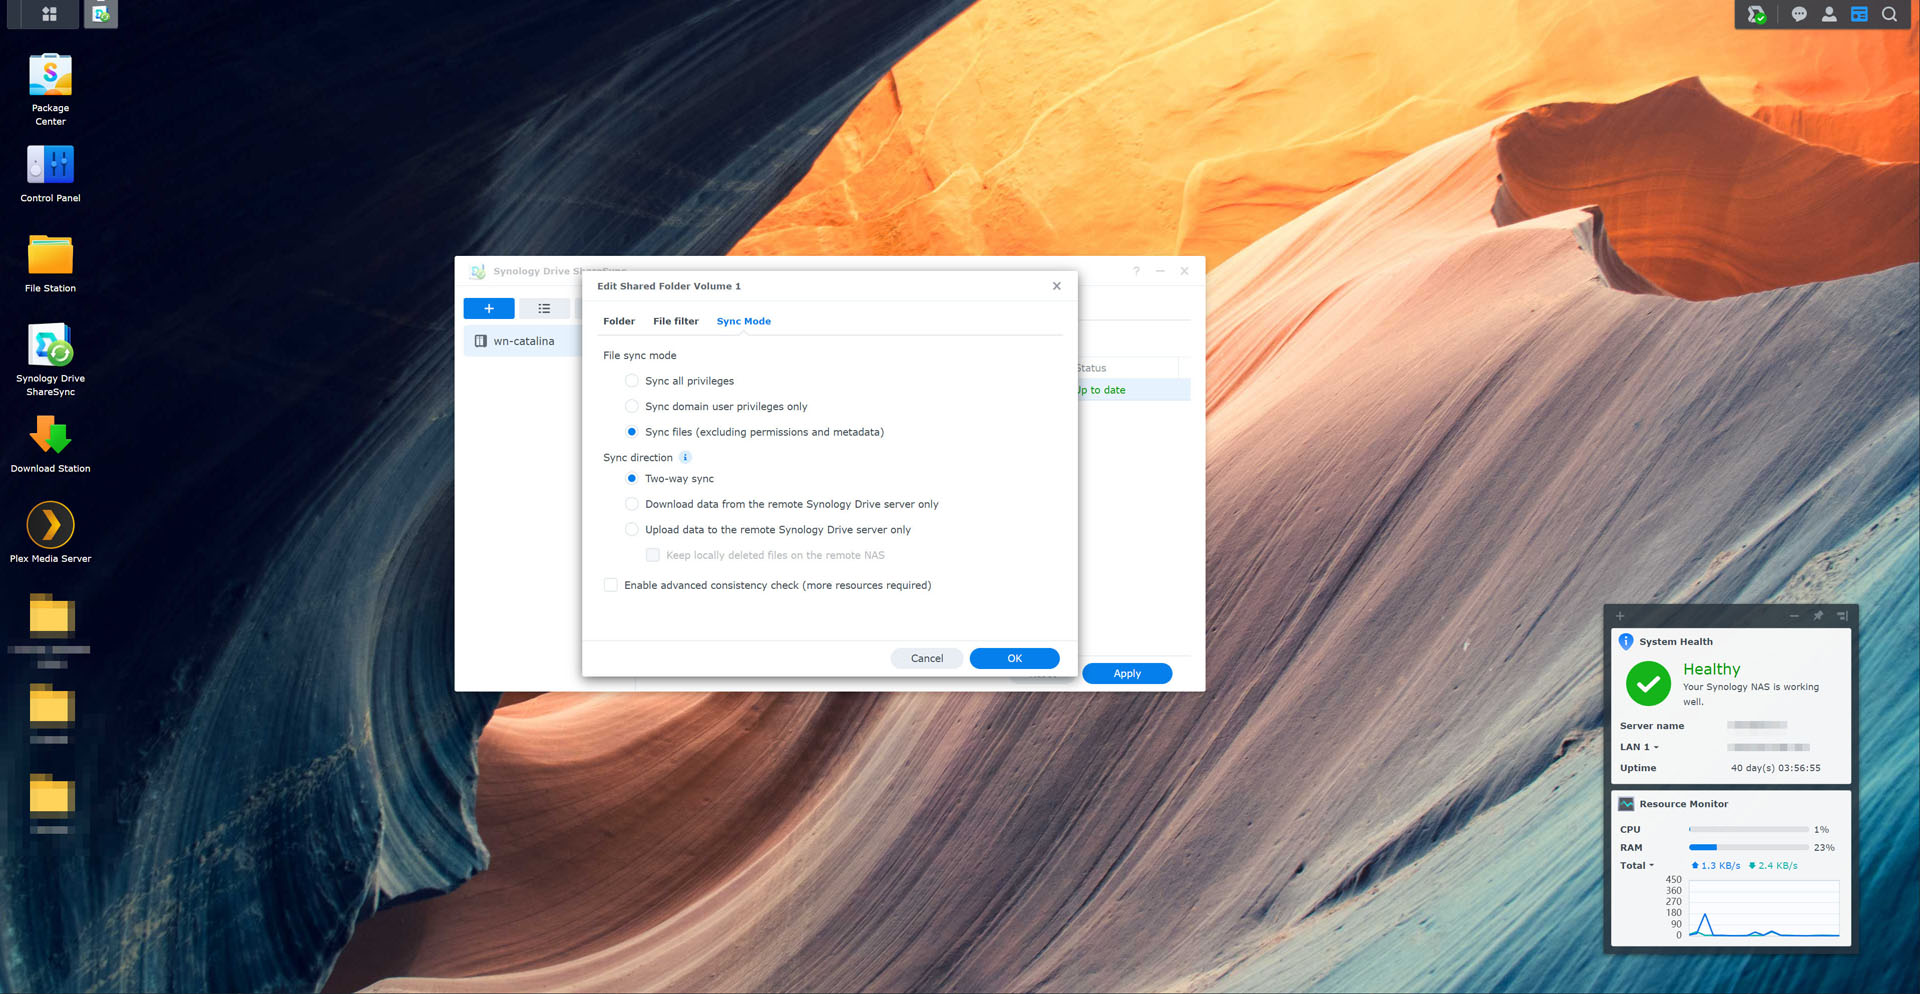Screen dimensions: 1920x994
Task: Click the Healthy status text
Action: coord(1711,669)
